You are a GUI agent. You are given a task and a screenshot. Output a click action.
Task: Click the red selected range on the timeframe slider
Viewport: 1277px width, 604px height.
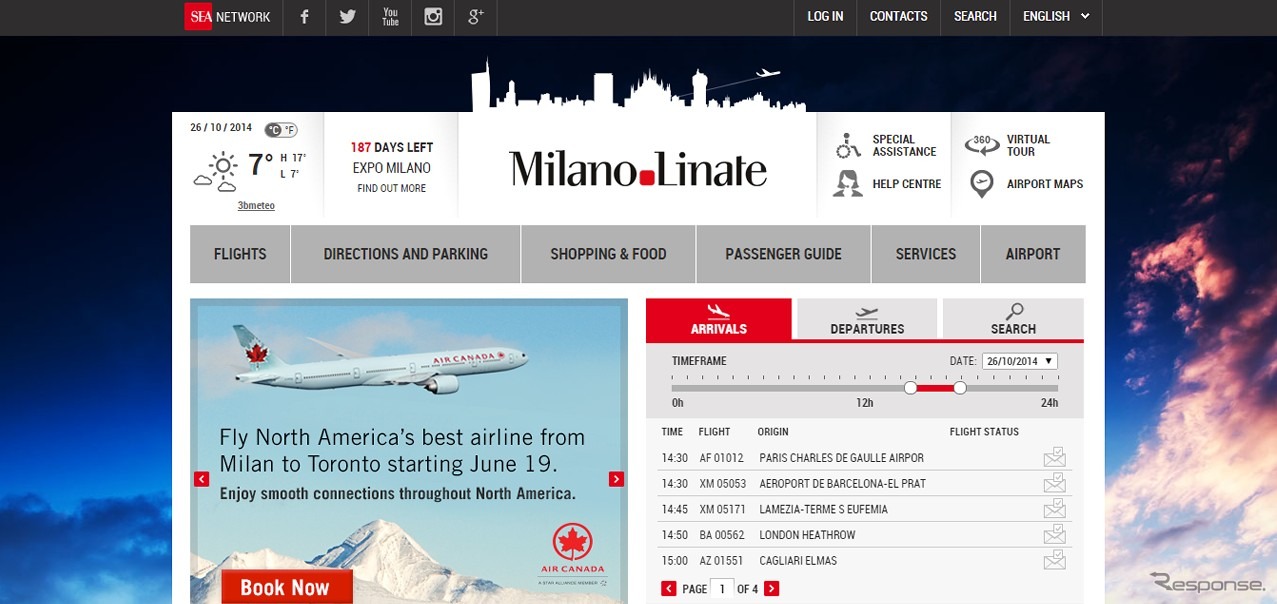(x=935, y=387)
